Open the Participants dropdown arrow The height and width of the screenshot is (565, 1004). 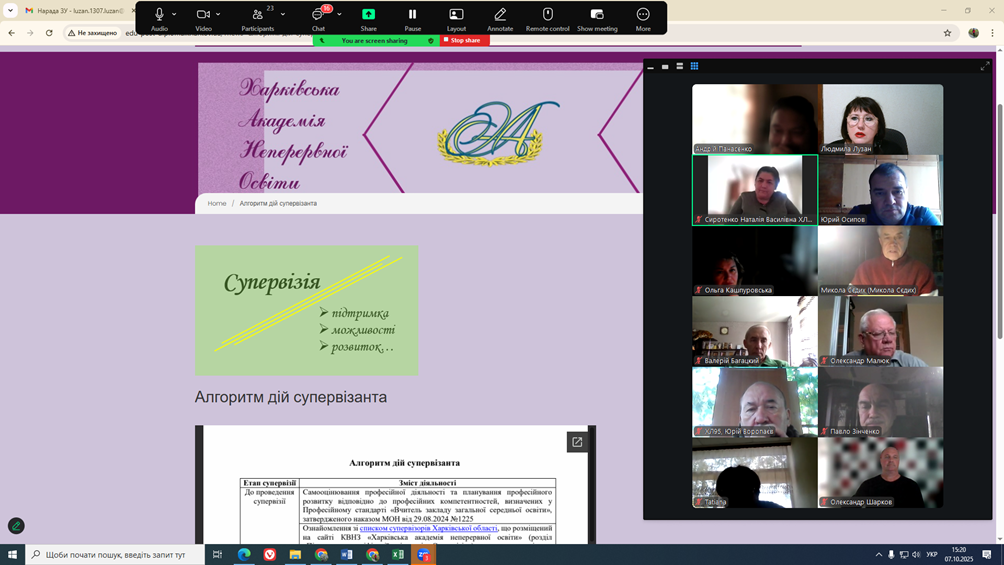(x=283, y=15)
